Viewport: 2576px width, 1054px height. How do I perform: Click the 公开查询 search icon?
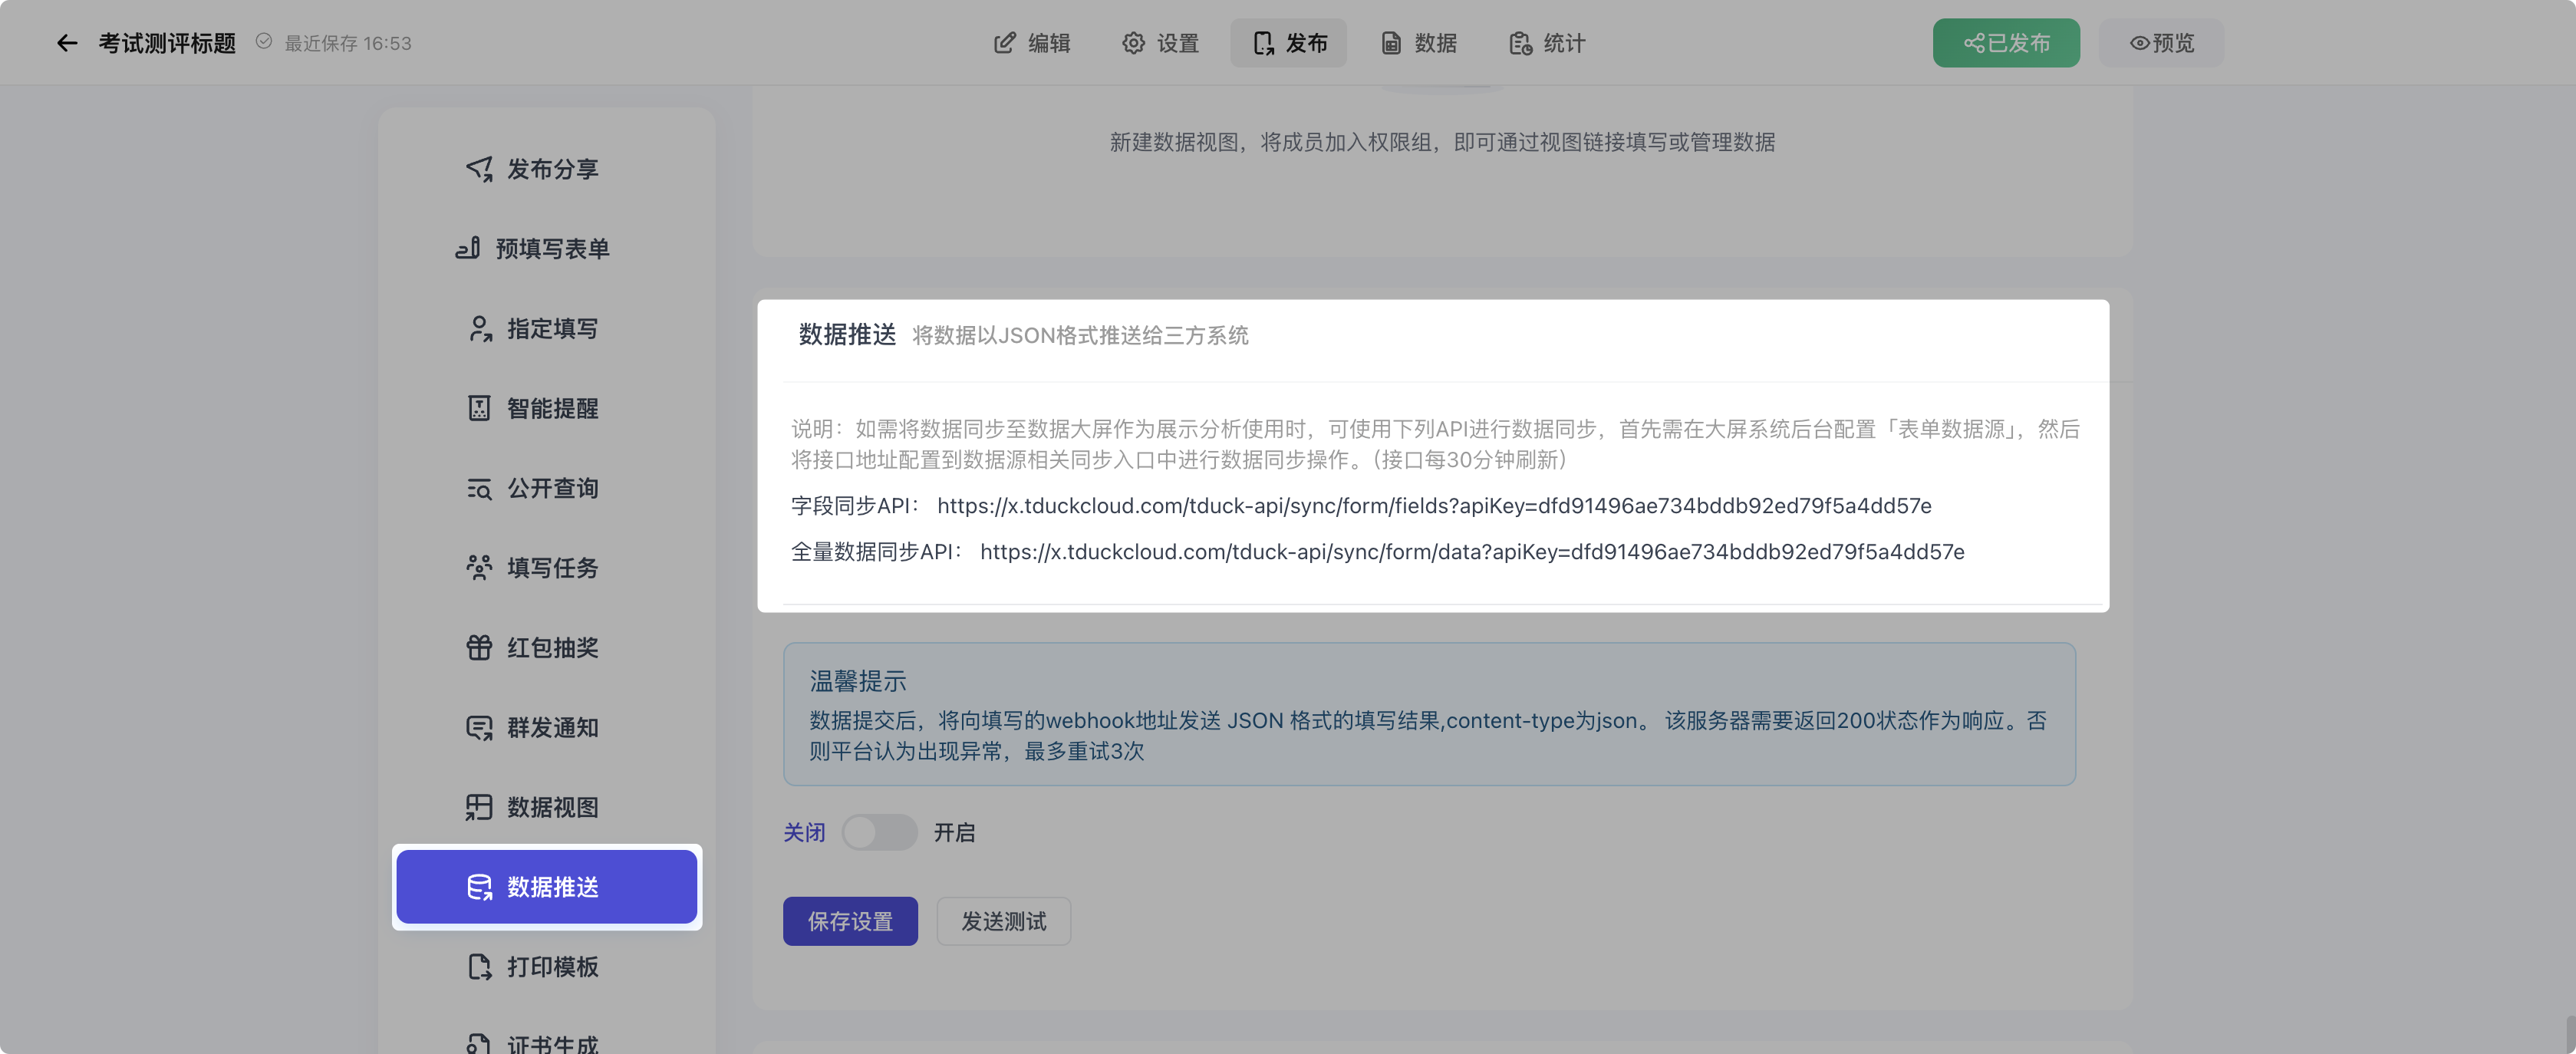point(479,488)
